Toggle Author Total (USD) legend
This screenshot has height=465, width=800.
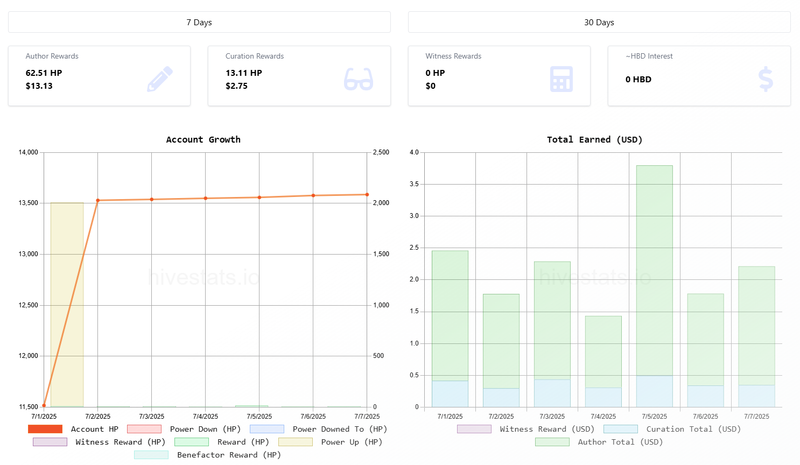(599, 442)
